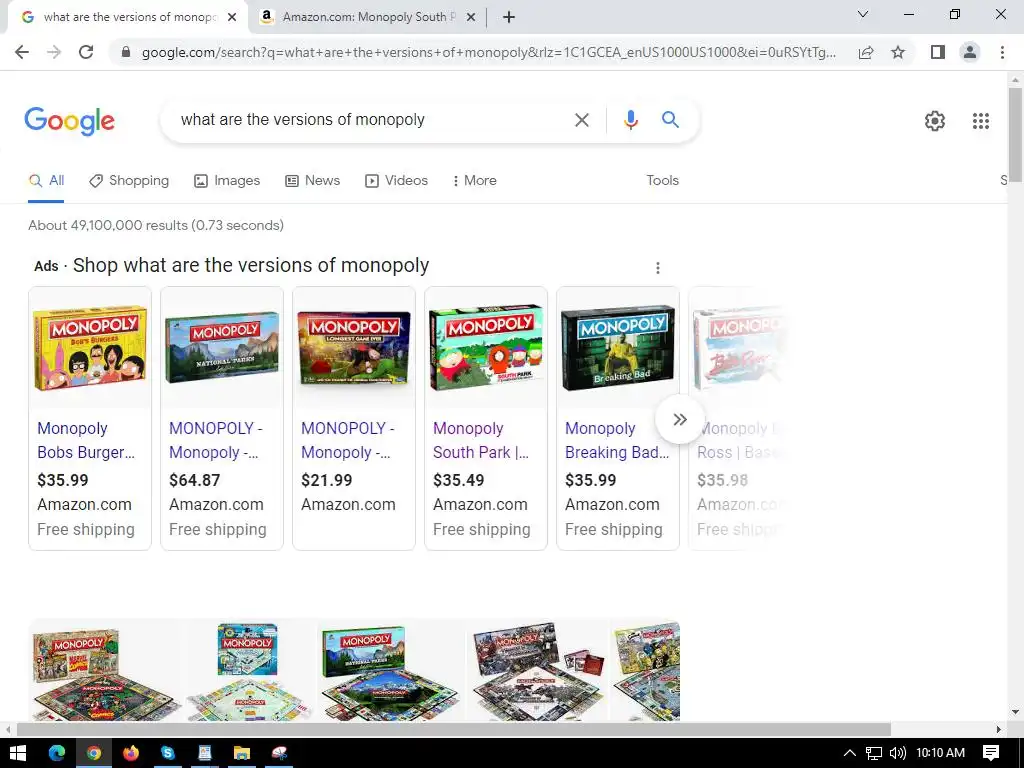The image size is (1024, 768).
Task: Select the Monopoly Breaking Bad product image
Action: point(618,347)
